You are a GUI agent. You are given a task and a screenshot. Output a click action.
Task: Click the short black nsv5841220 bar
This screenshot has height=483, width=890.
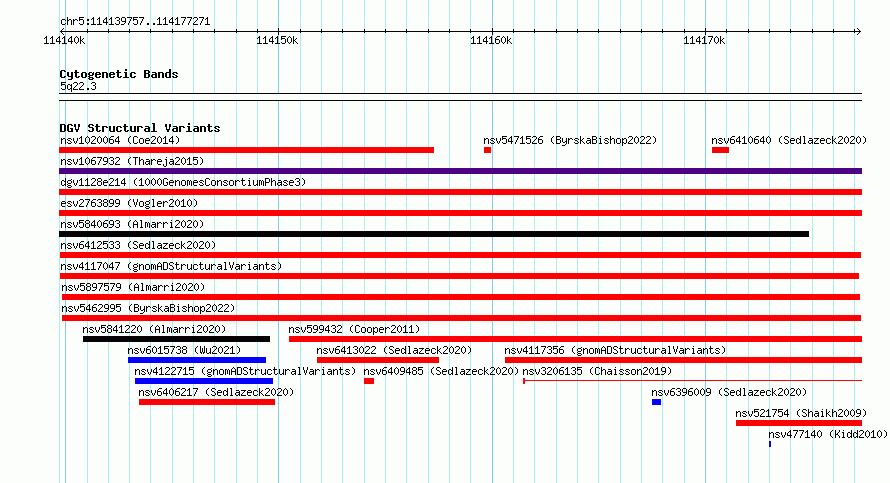[177, 339]
